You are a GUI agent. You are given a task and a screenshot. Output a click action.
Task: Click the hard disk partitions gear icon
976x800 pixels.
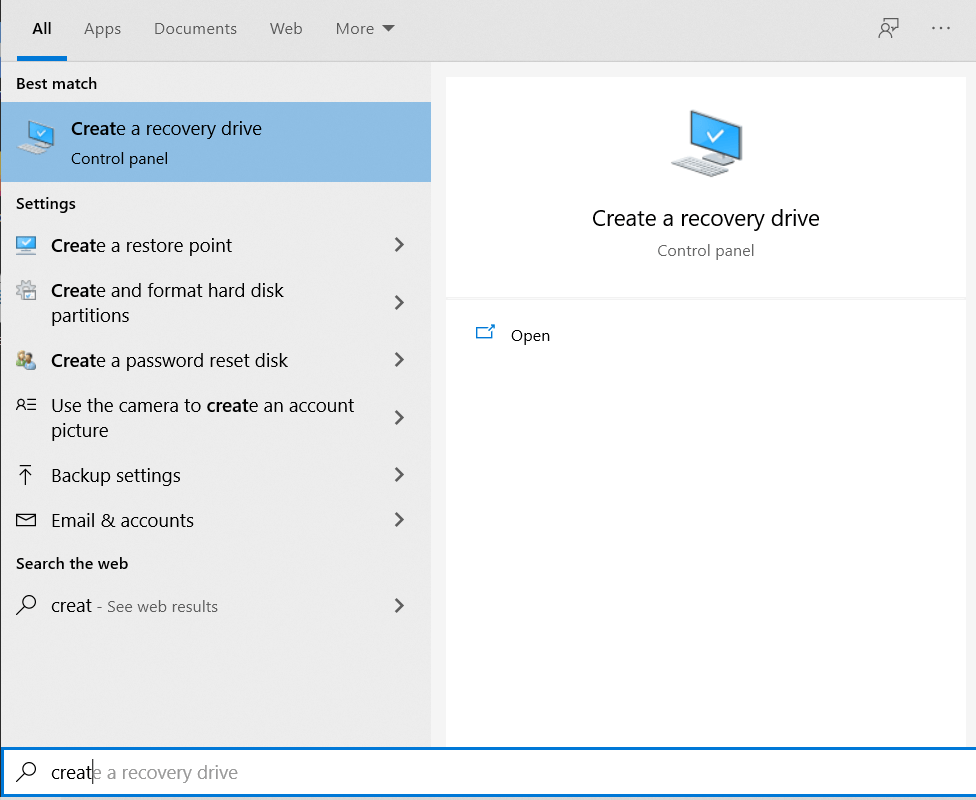(x=27, y=291)
